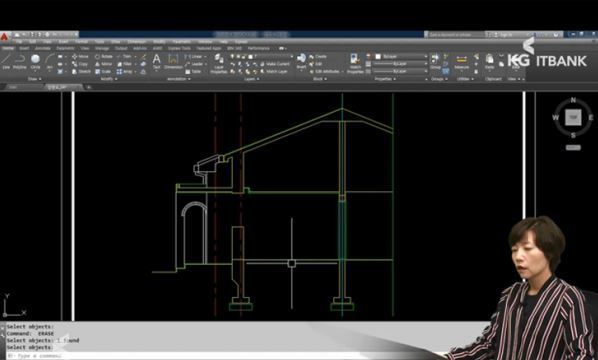598x360 pixels.
Task: Click Create in the Block panel
Action: [318, 56]
